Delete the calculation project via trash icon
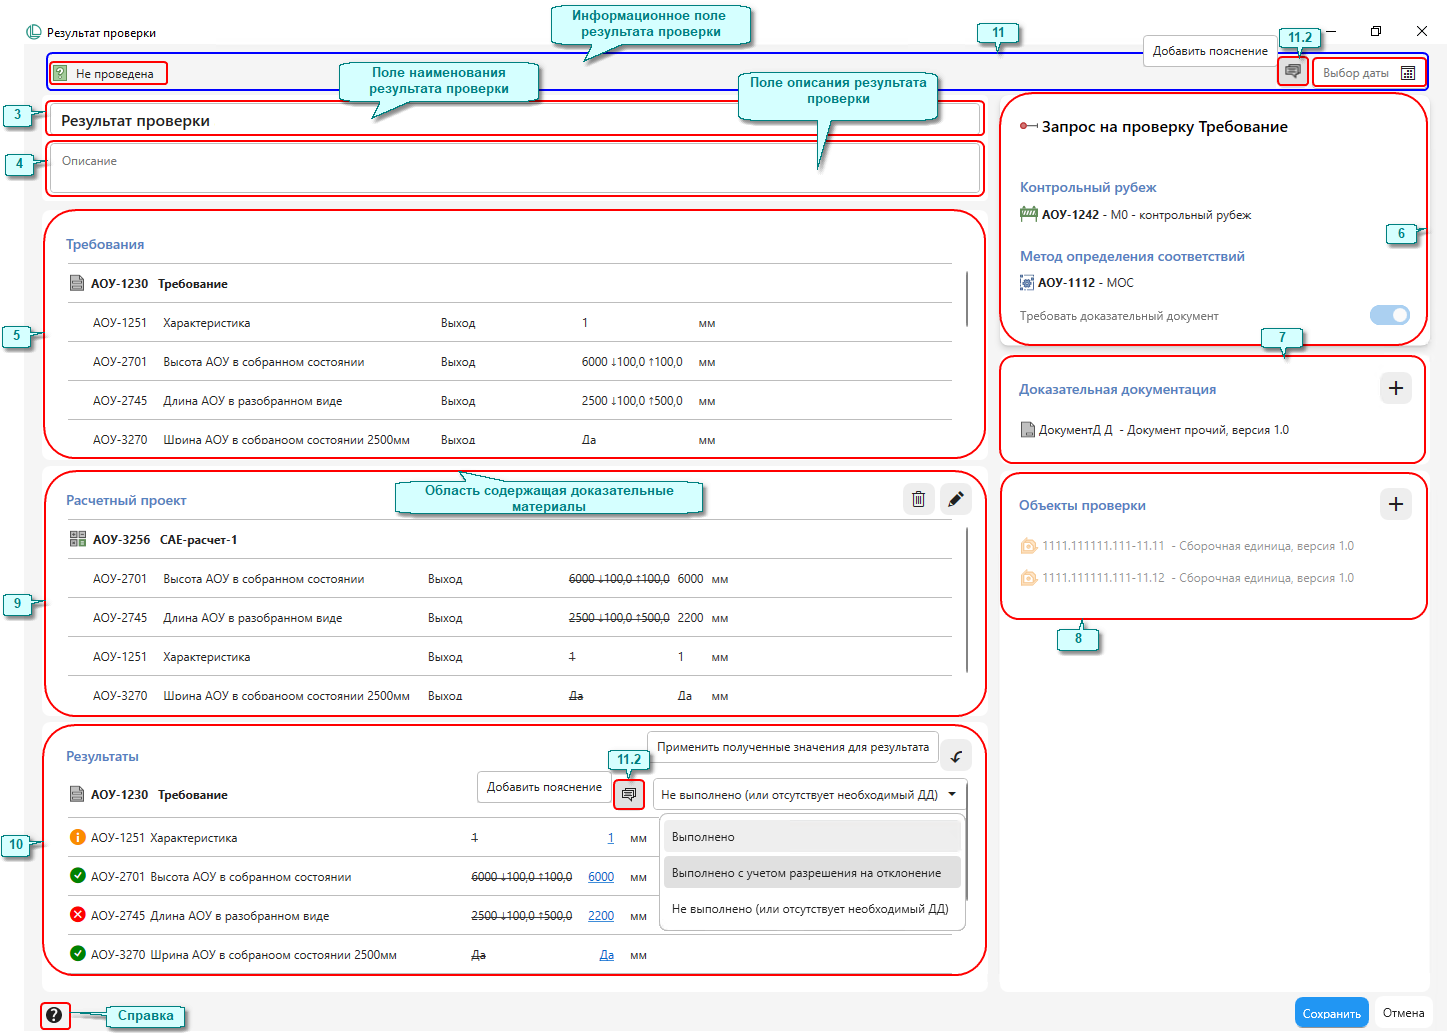 918,499
